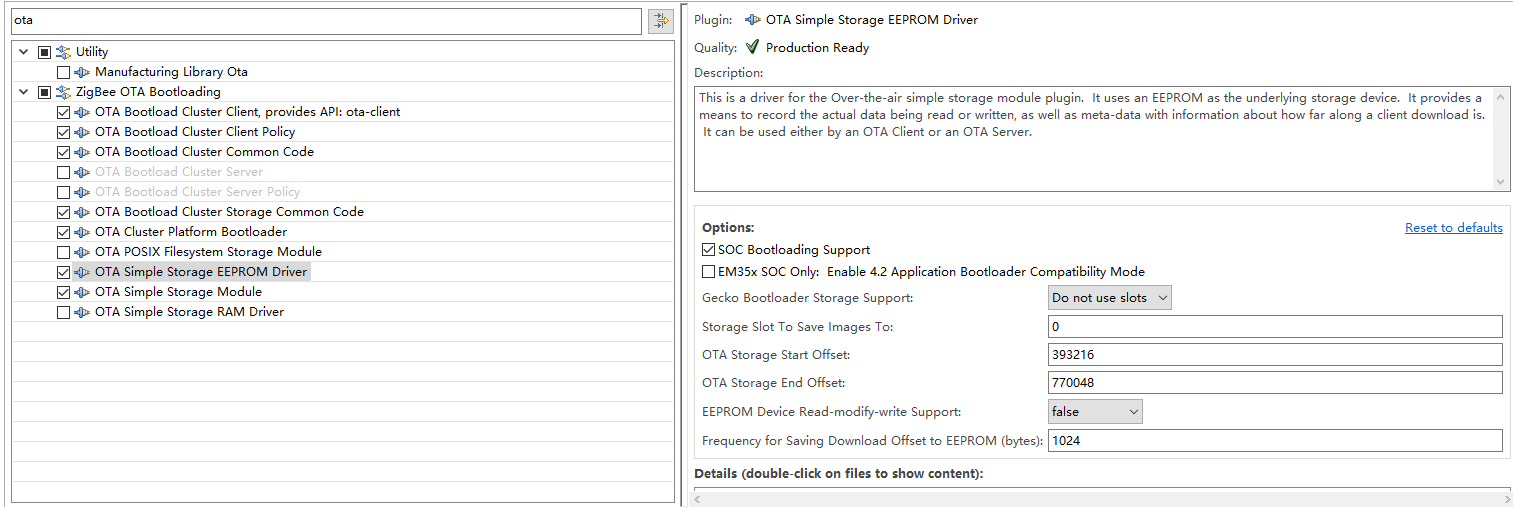This screenshot has width=1513, height=507.
Task: Disable SOC Bootloading Support checkbox
Action: click(x=709, y=250)
